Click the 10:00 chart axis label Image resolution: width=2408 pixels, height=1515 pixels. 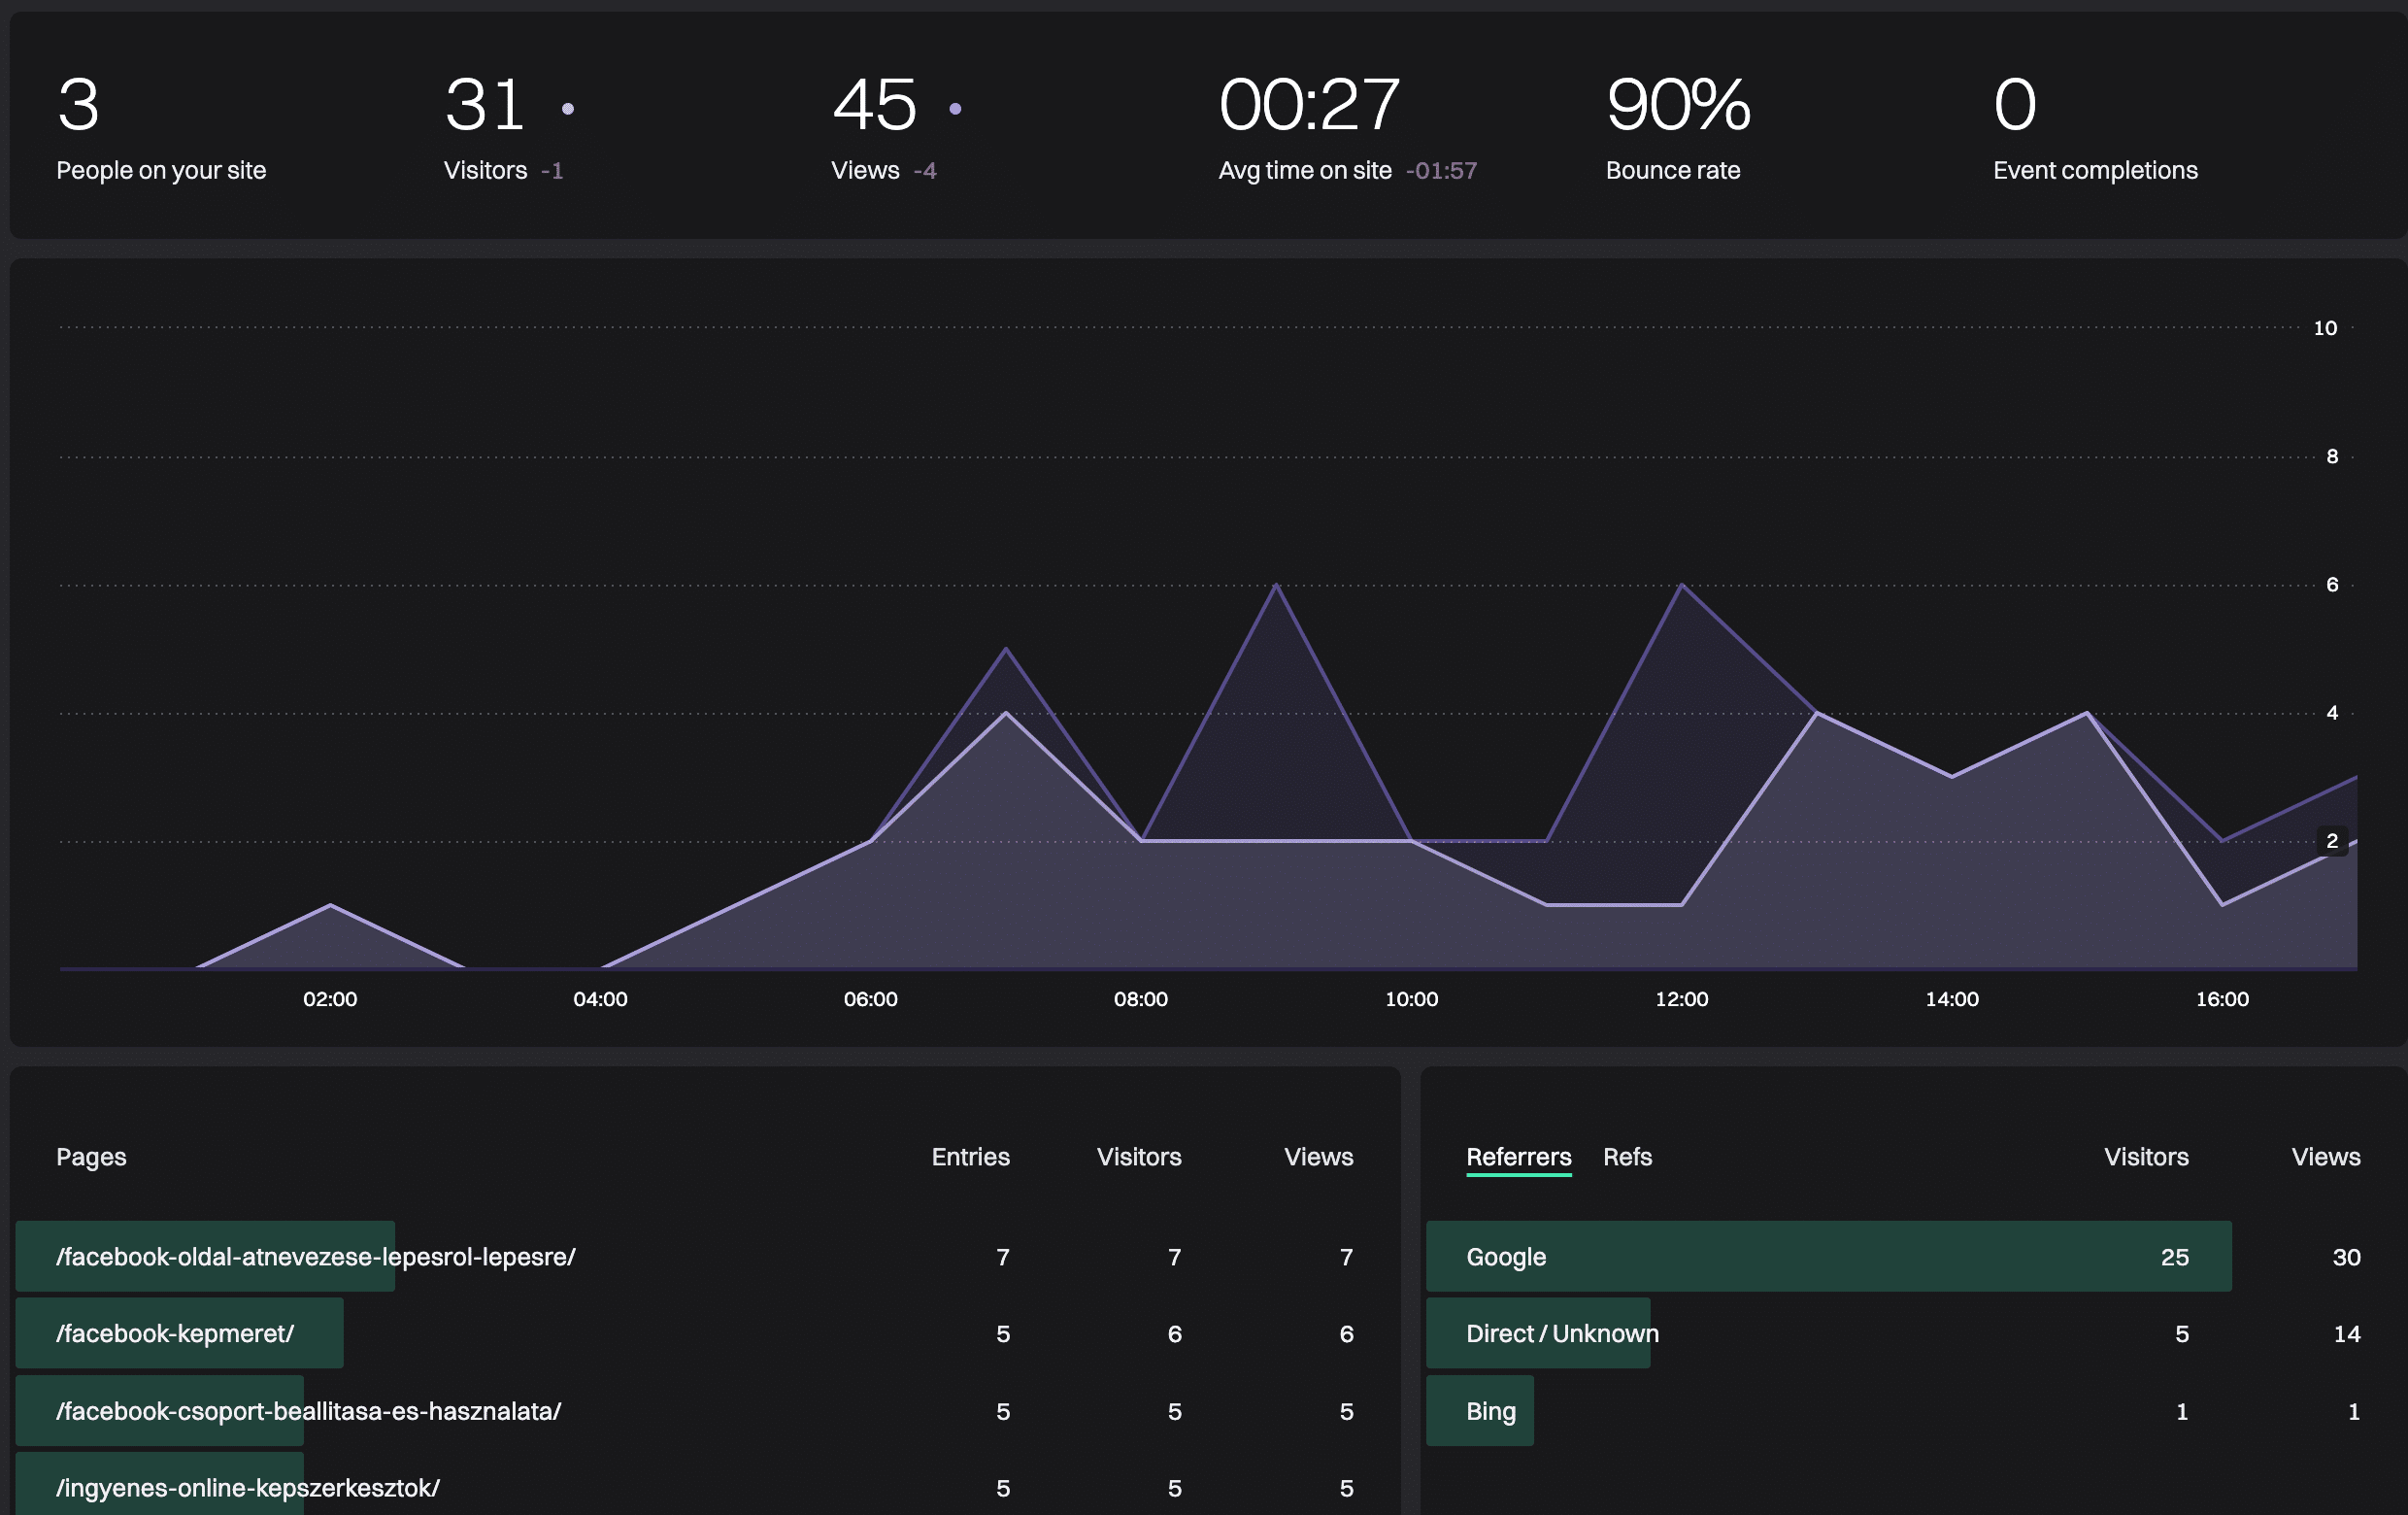[x=1411, y=999]
